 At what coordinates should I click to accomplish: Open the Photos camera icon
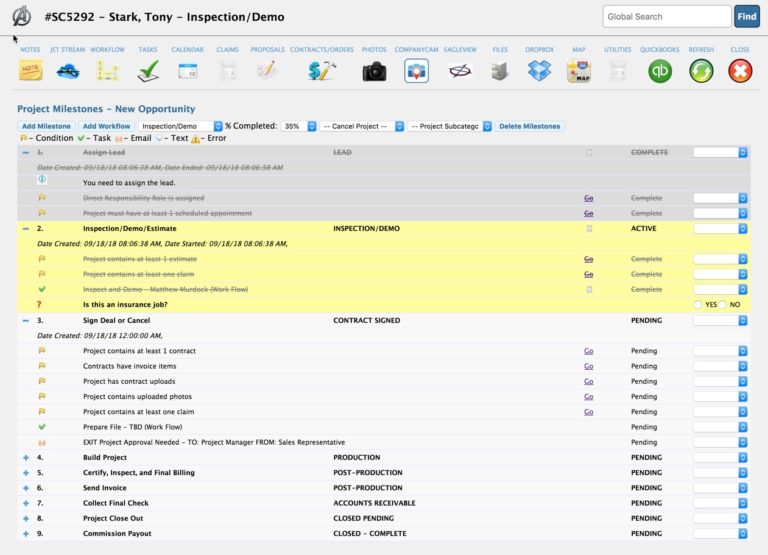coord(374,72)
